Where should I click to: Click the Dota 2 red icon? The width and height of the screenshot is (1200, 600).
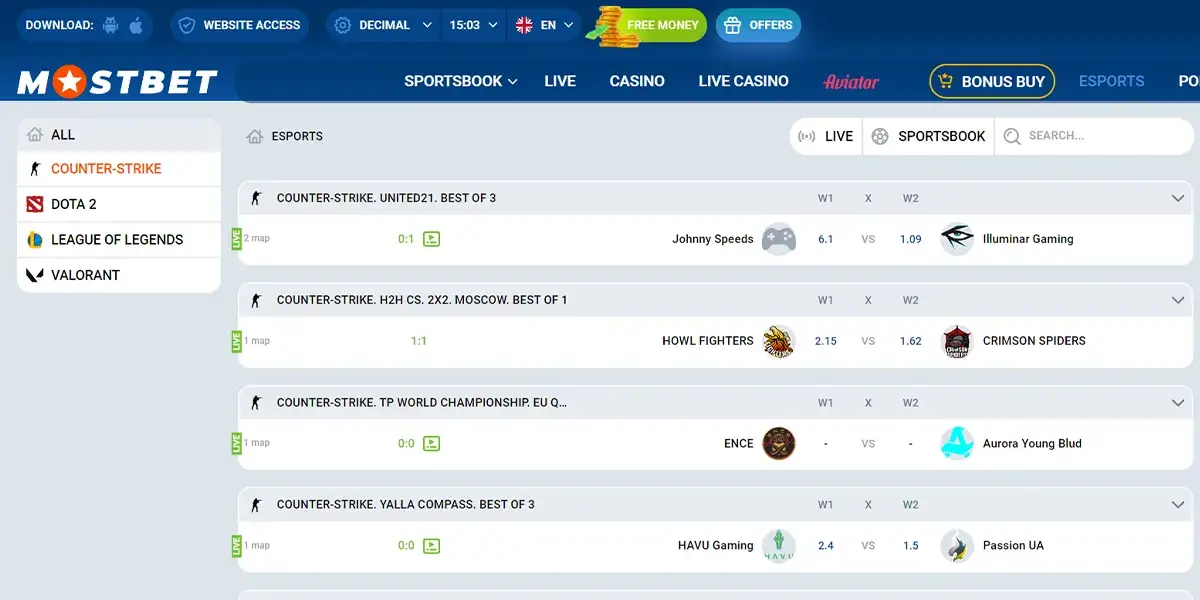(34, 204)
